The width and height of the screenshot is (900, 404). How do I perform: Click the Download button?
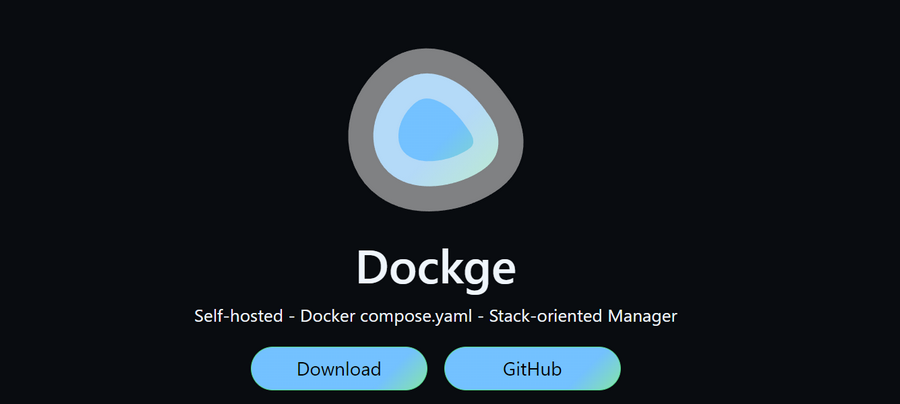pos(338,369)
